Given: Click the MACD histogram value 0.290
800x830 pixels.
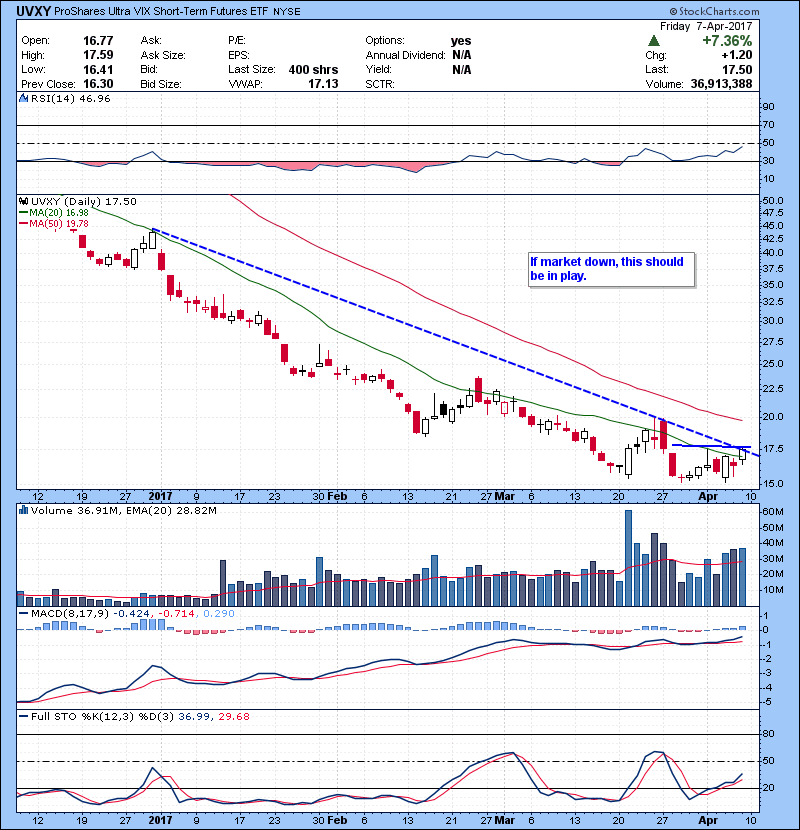Looking at the screenshot, I should point(219,613).
